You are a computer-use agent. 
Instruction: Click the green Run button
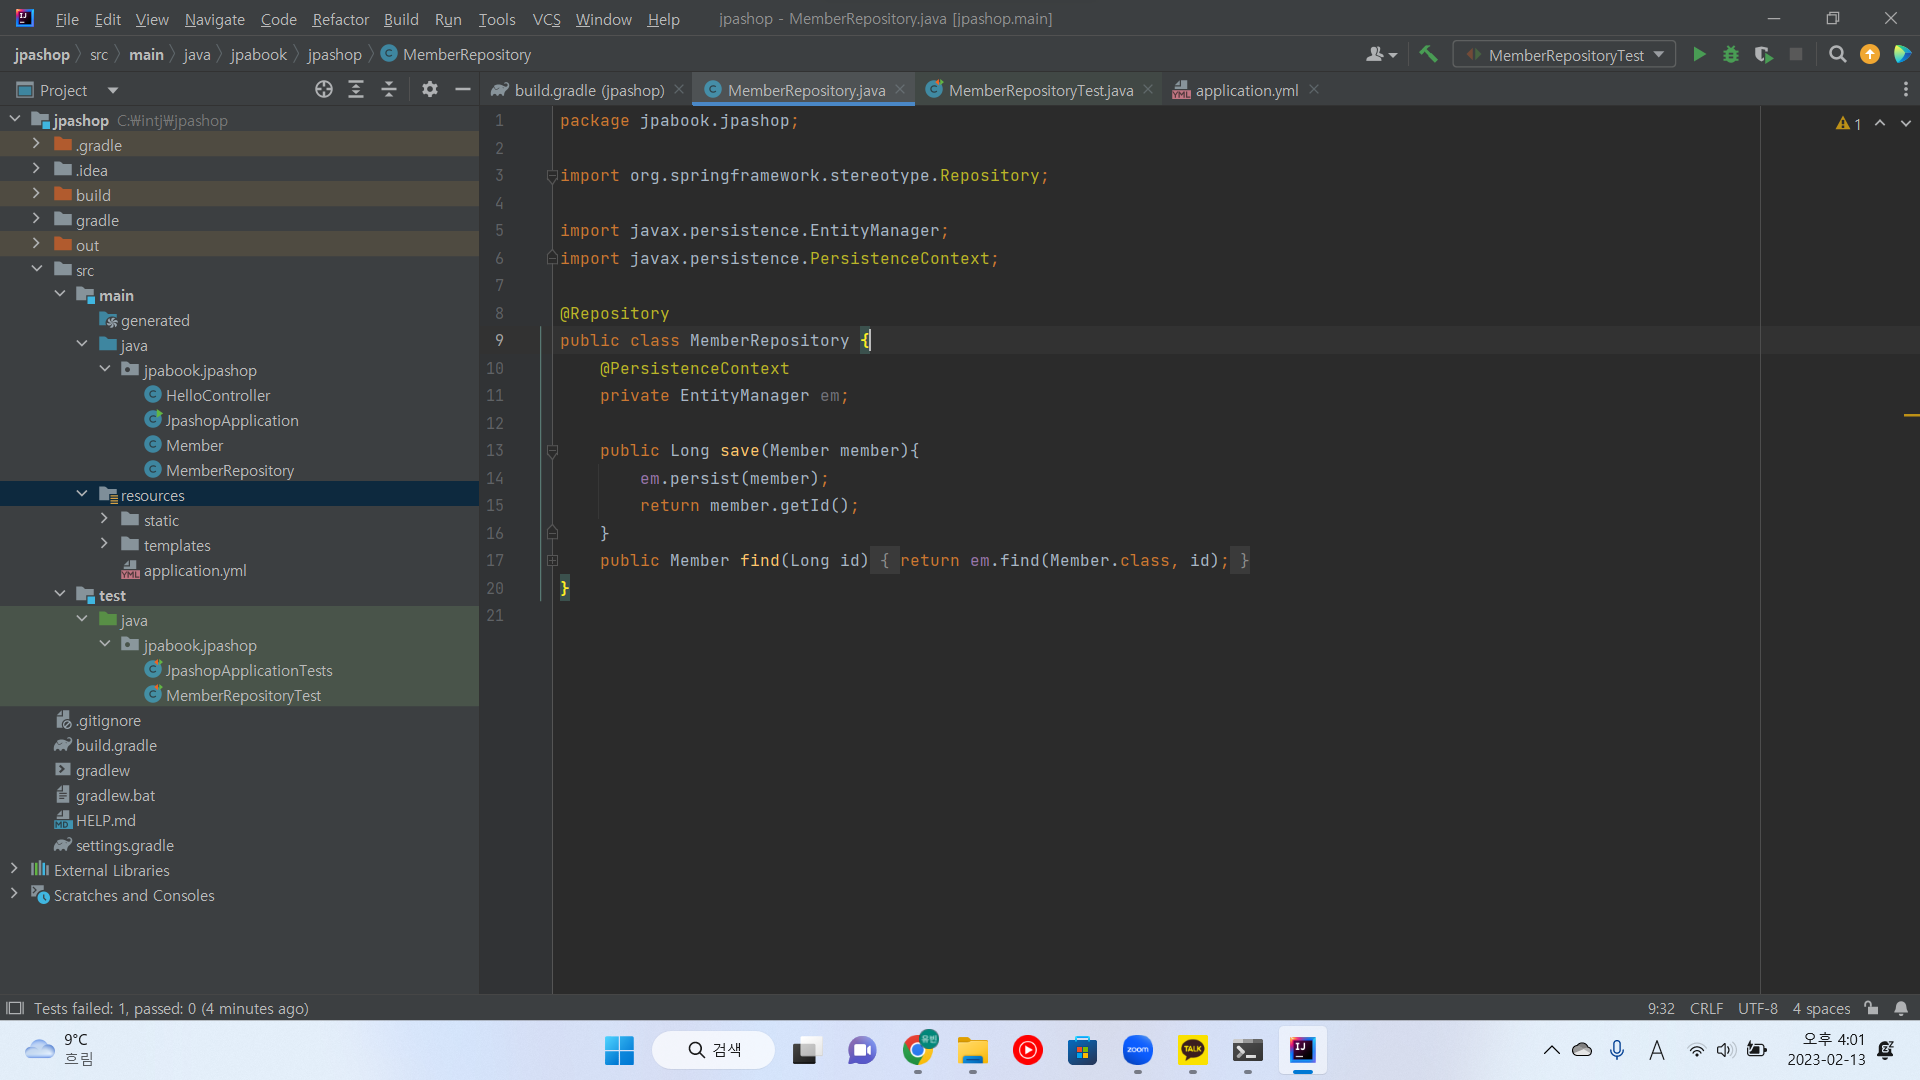pyautogui.click(x=1699, y=55)
